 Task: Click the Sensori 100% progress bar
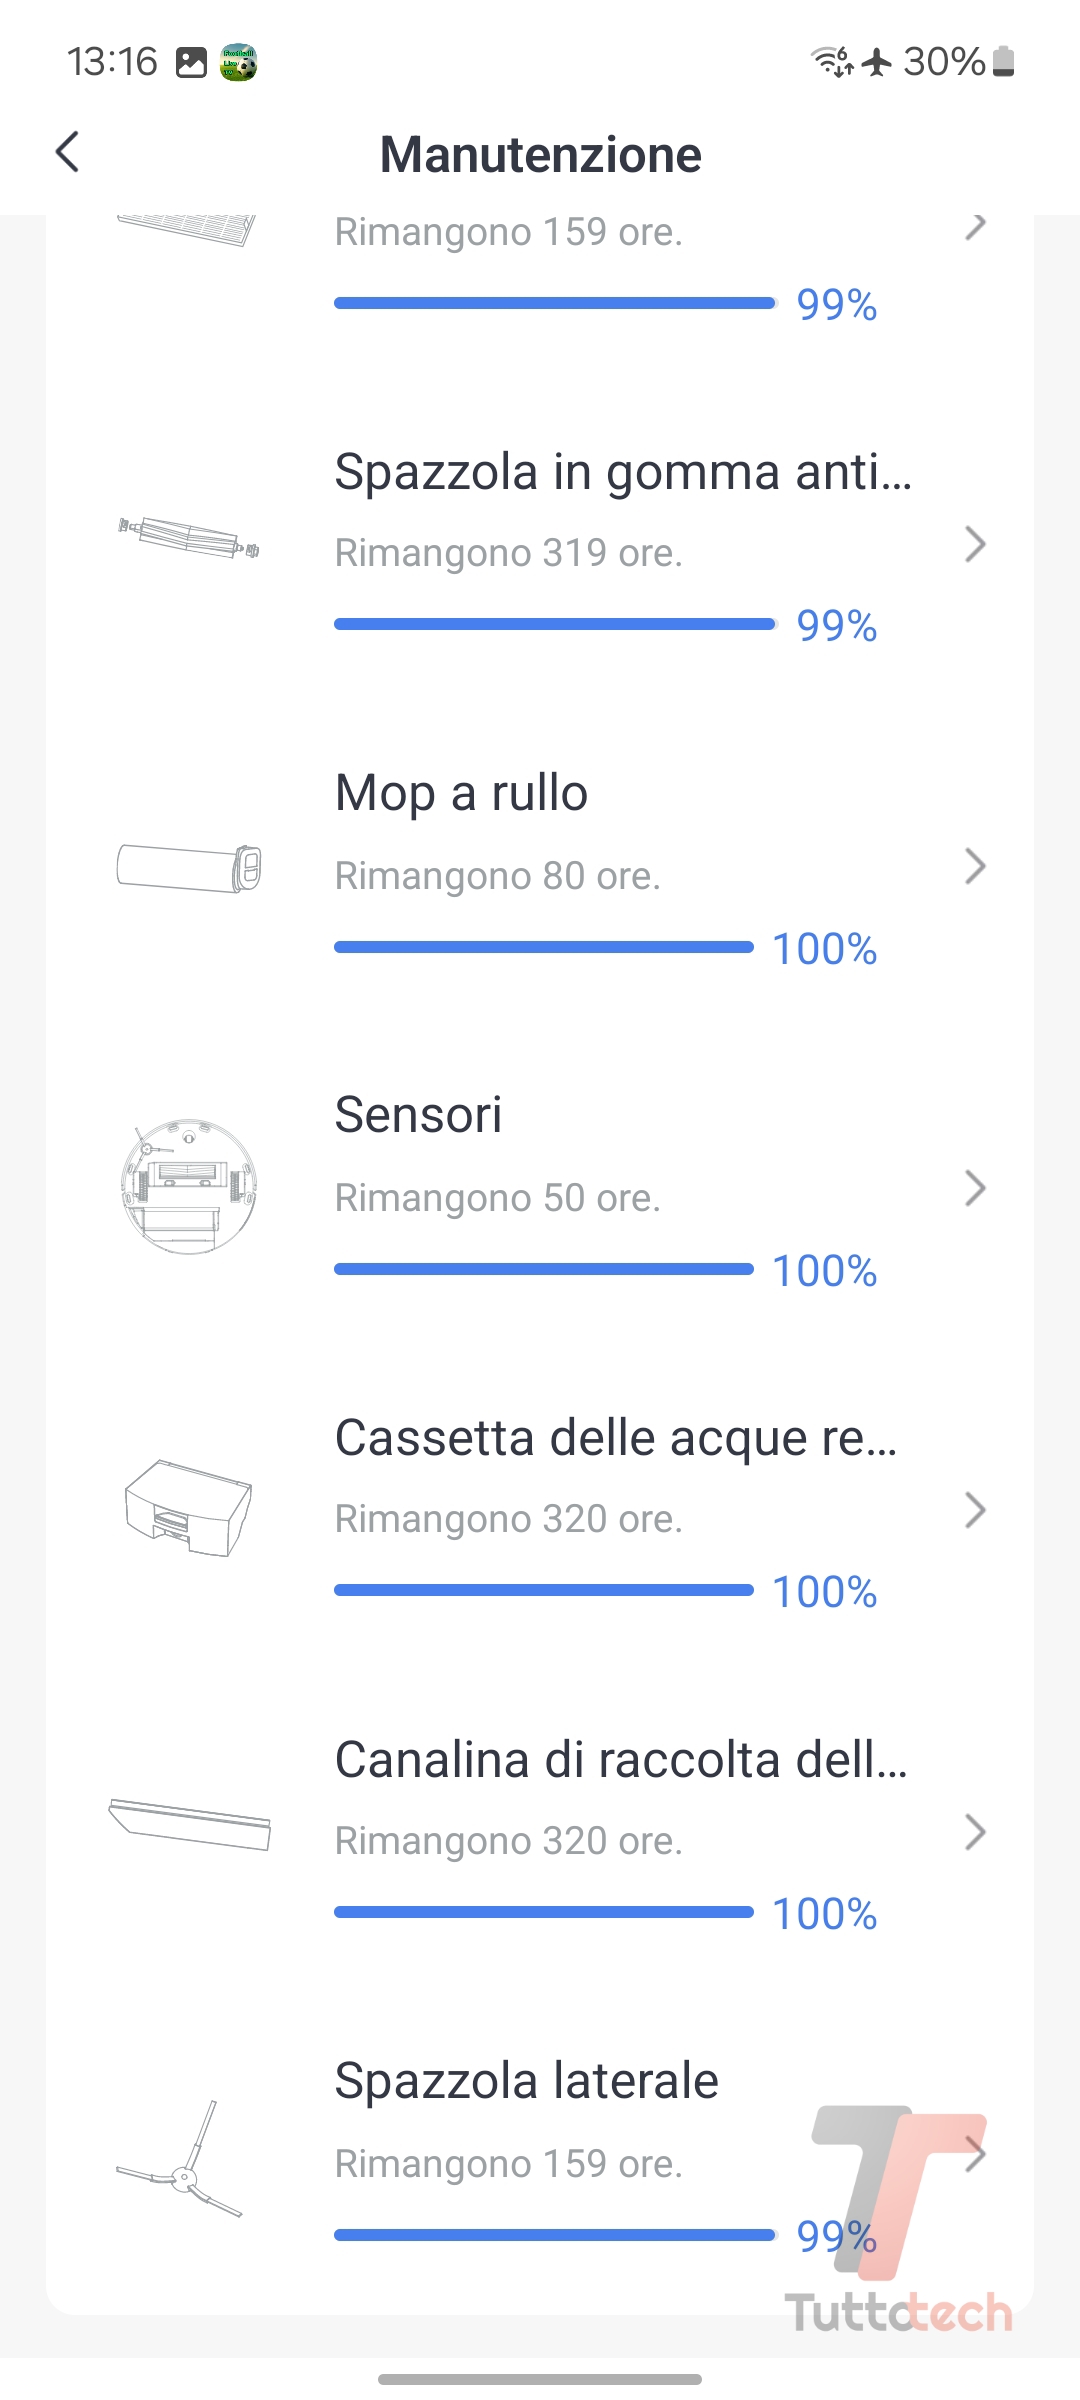click(544, 1269)
